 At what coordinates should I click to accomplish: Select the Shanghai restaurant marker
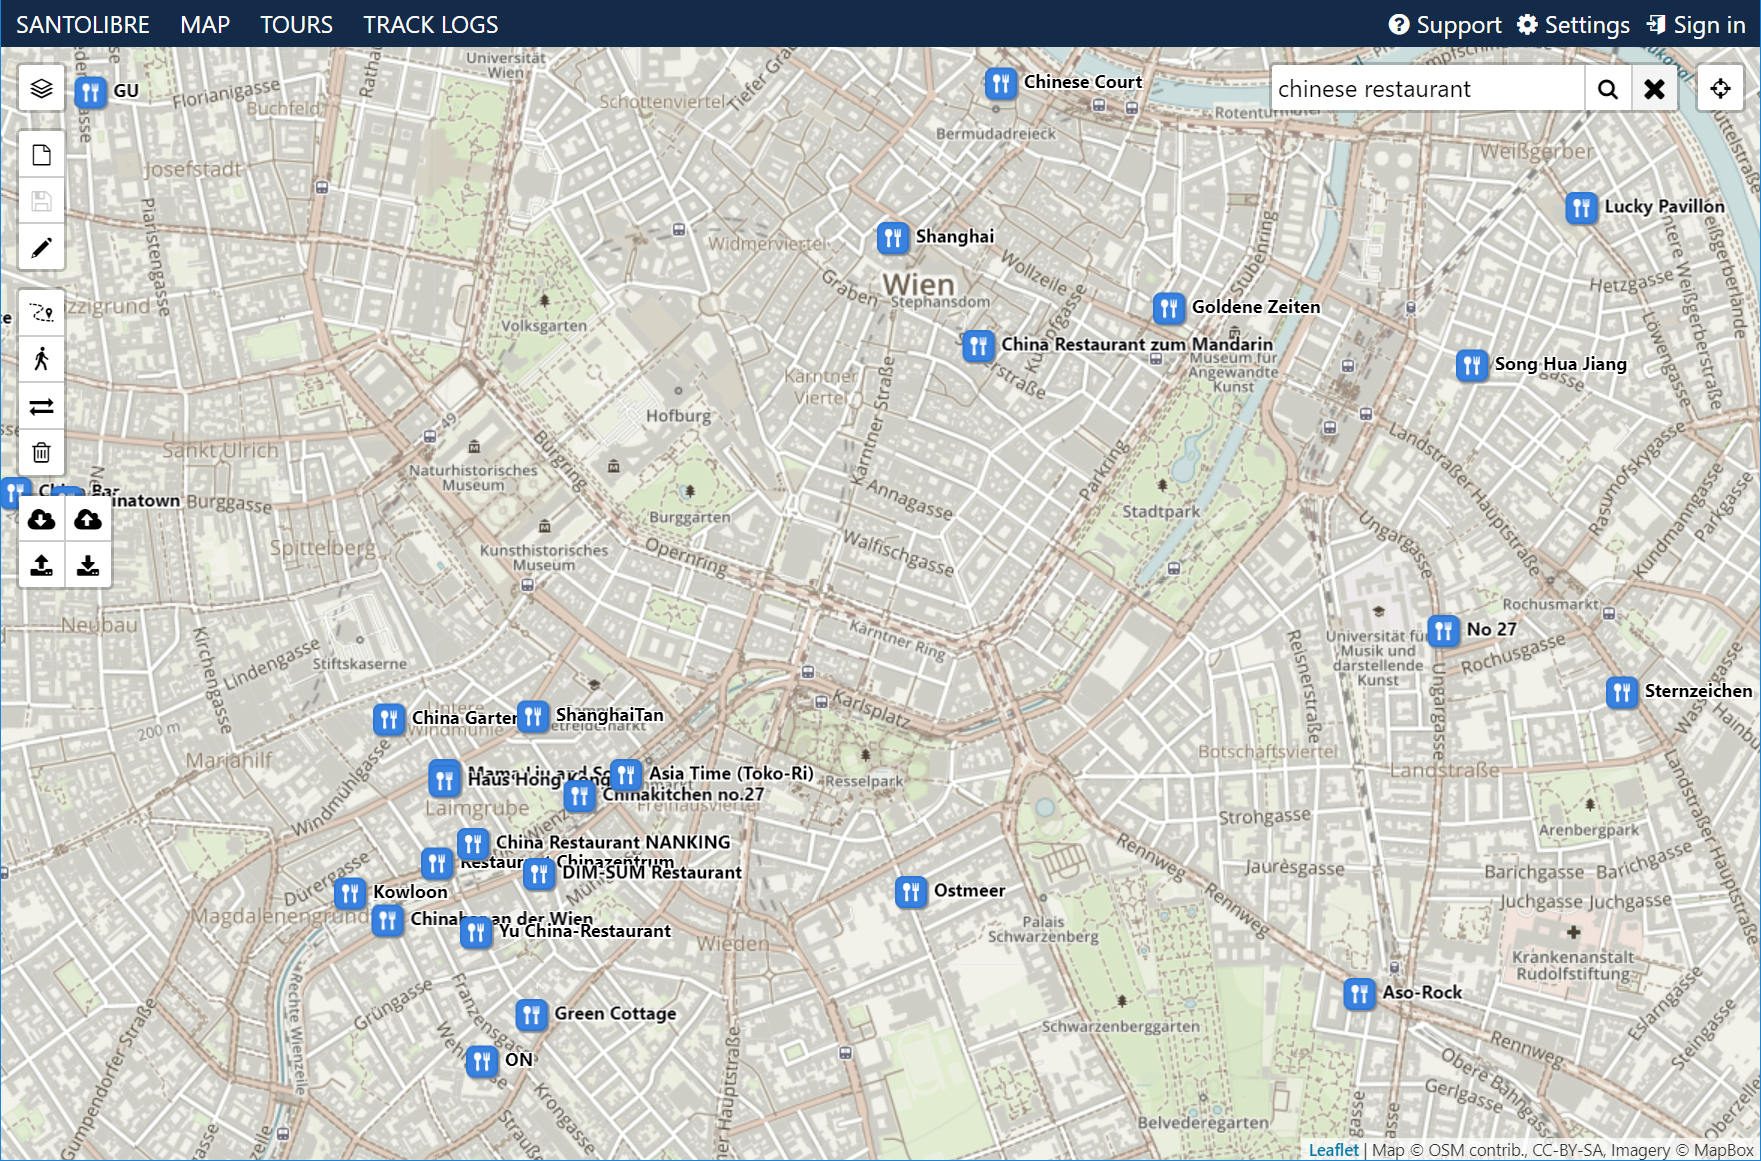893,238
